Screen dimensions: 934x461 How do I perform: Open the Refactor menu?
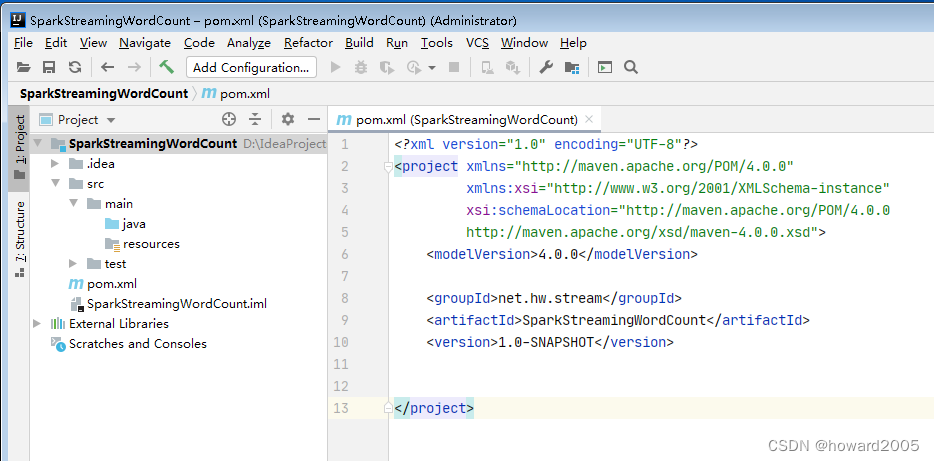pyautogui.click(x=309, y=43)
